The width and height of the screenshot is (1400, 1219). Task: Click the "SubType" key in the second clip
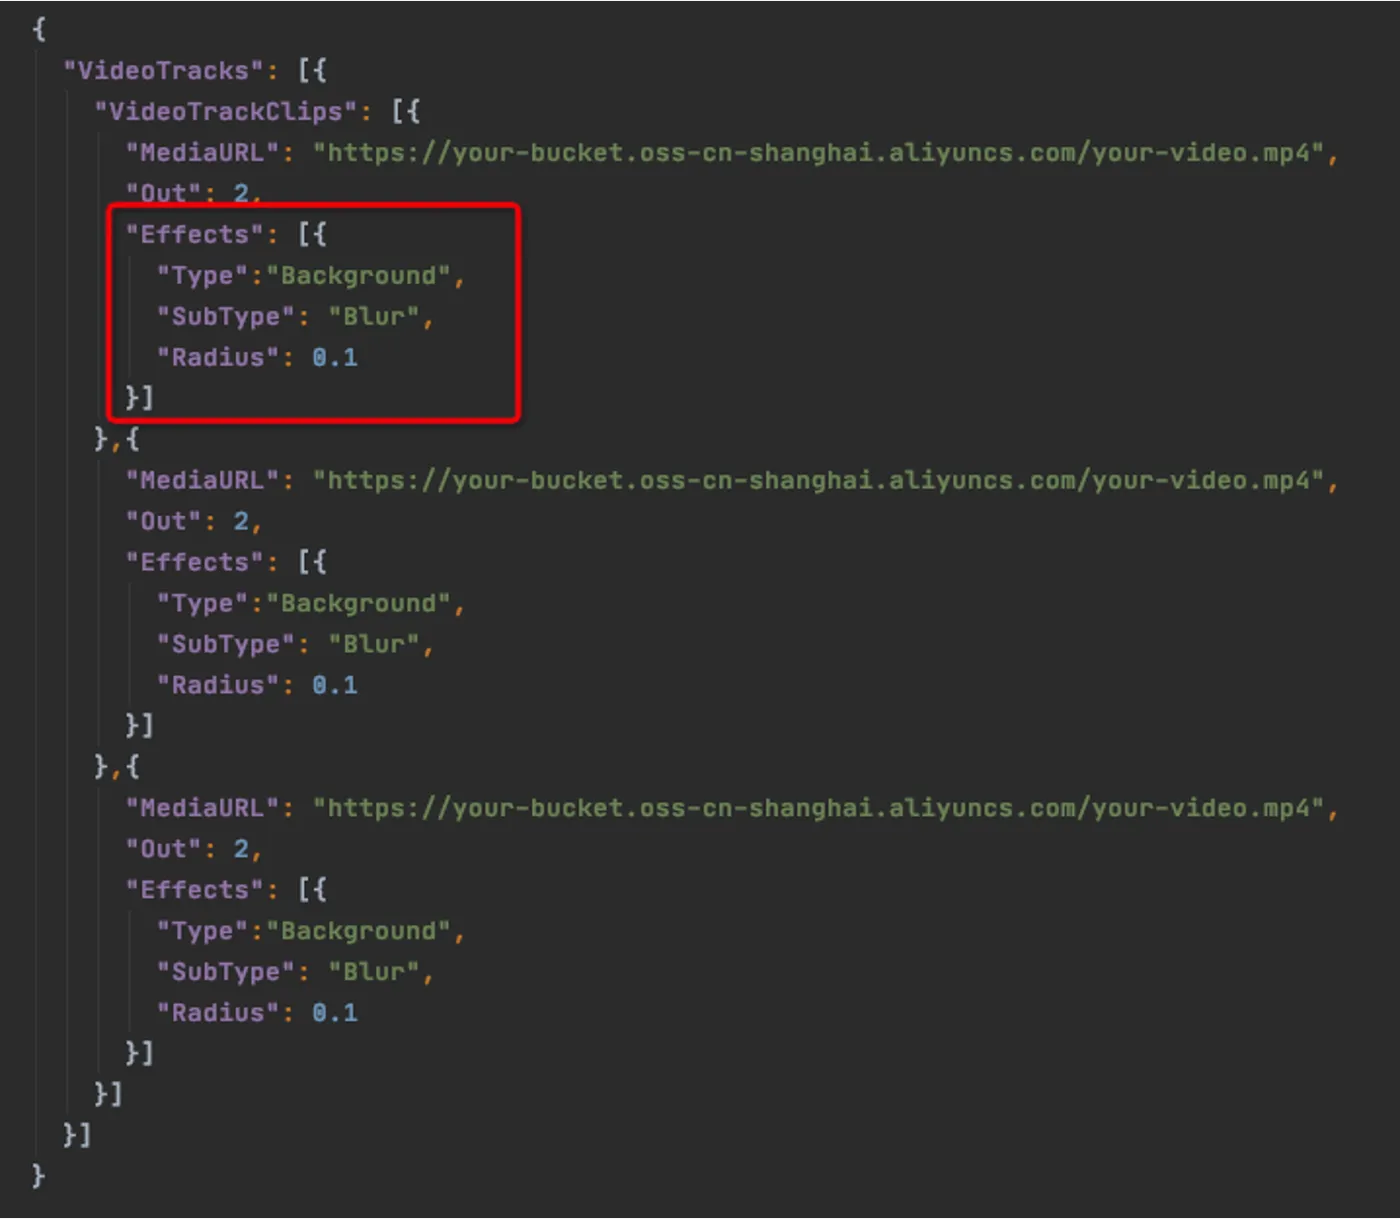click(x=225, y=645)
